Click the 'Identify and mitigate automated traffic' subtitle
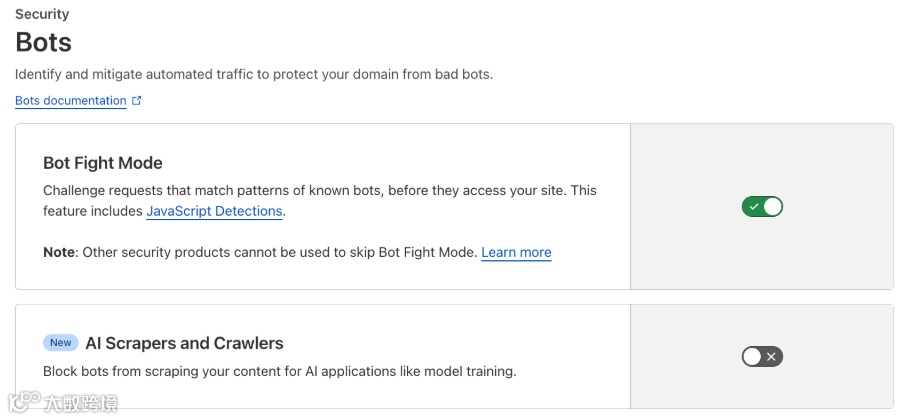The width and height of the screenshot is (903, 420). 254,74
